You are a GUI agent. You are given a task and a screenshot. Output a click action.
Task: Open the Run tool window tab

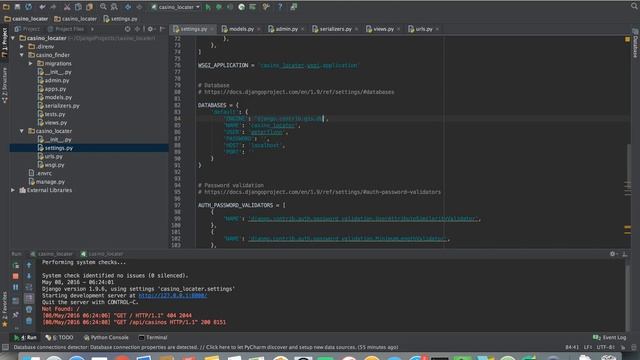25,338
